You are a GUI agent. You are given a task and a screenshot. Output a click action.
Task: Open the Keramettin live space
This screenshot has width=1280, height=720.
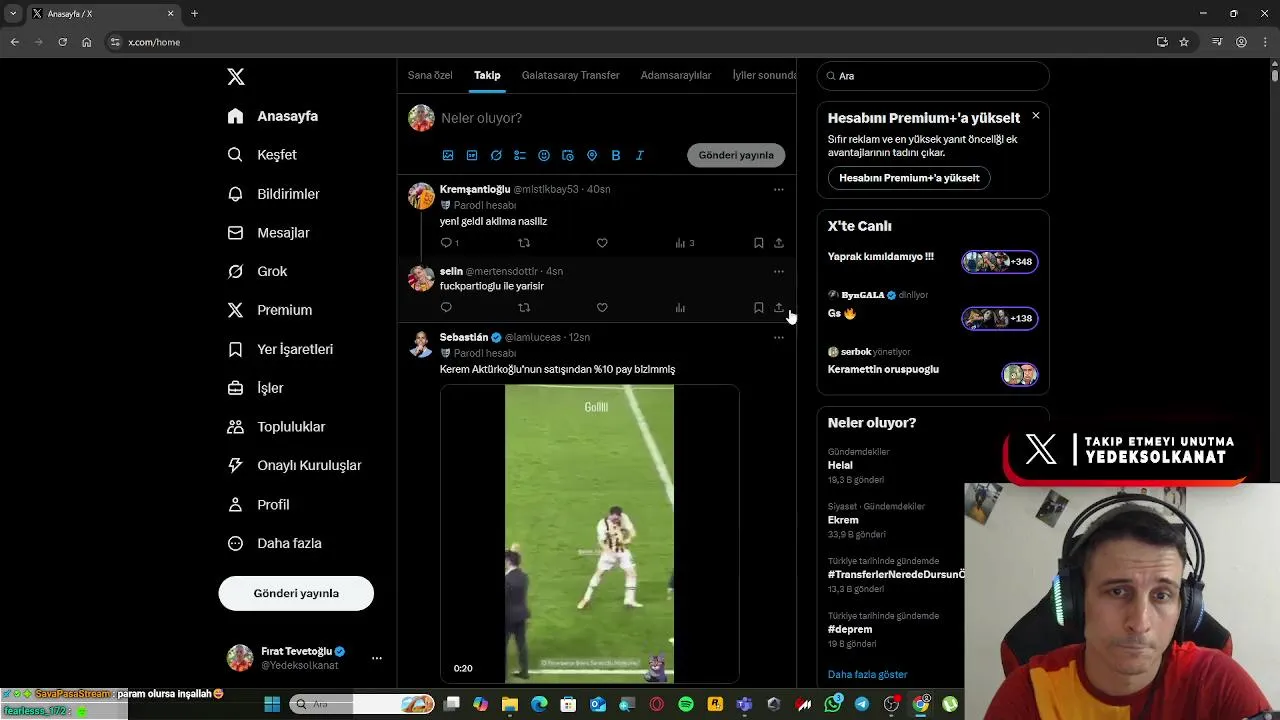click(x=1020, y=375)
